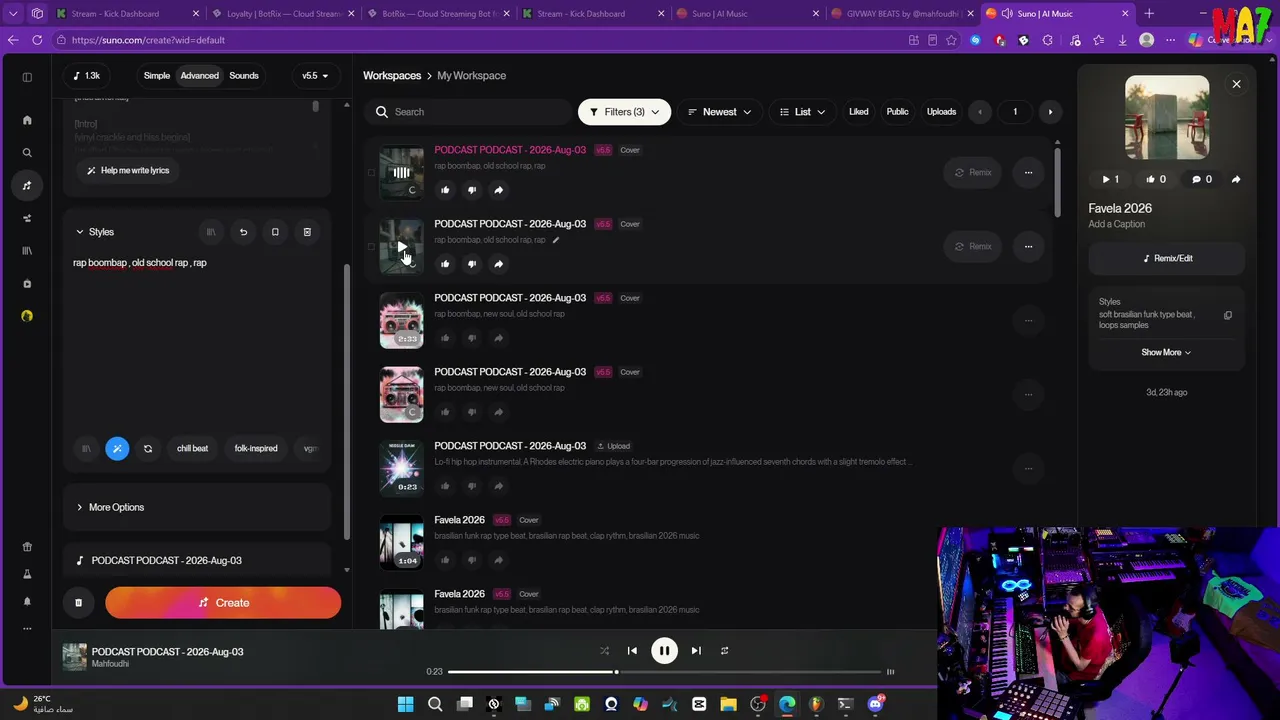Open the Search icon in the left sidebar
1280x720 pixels.
pos(27,153)
